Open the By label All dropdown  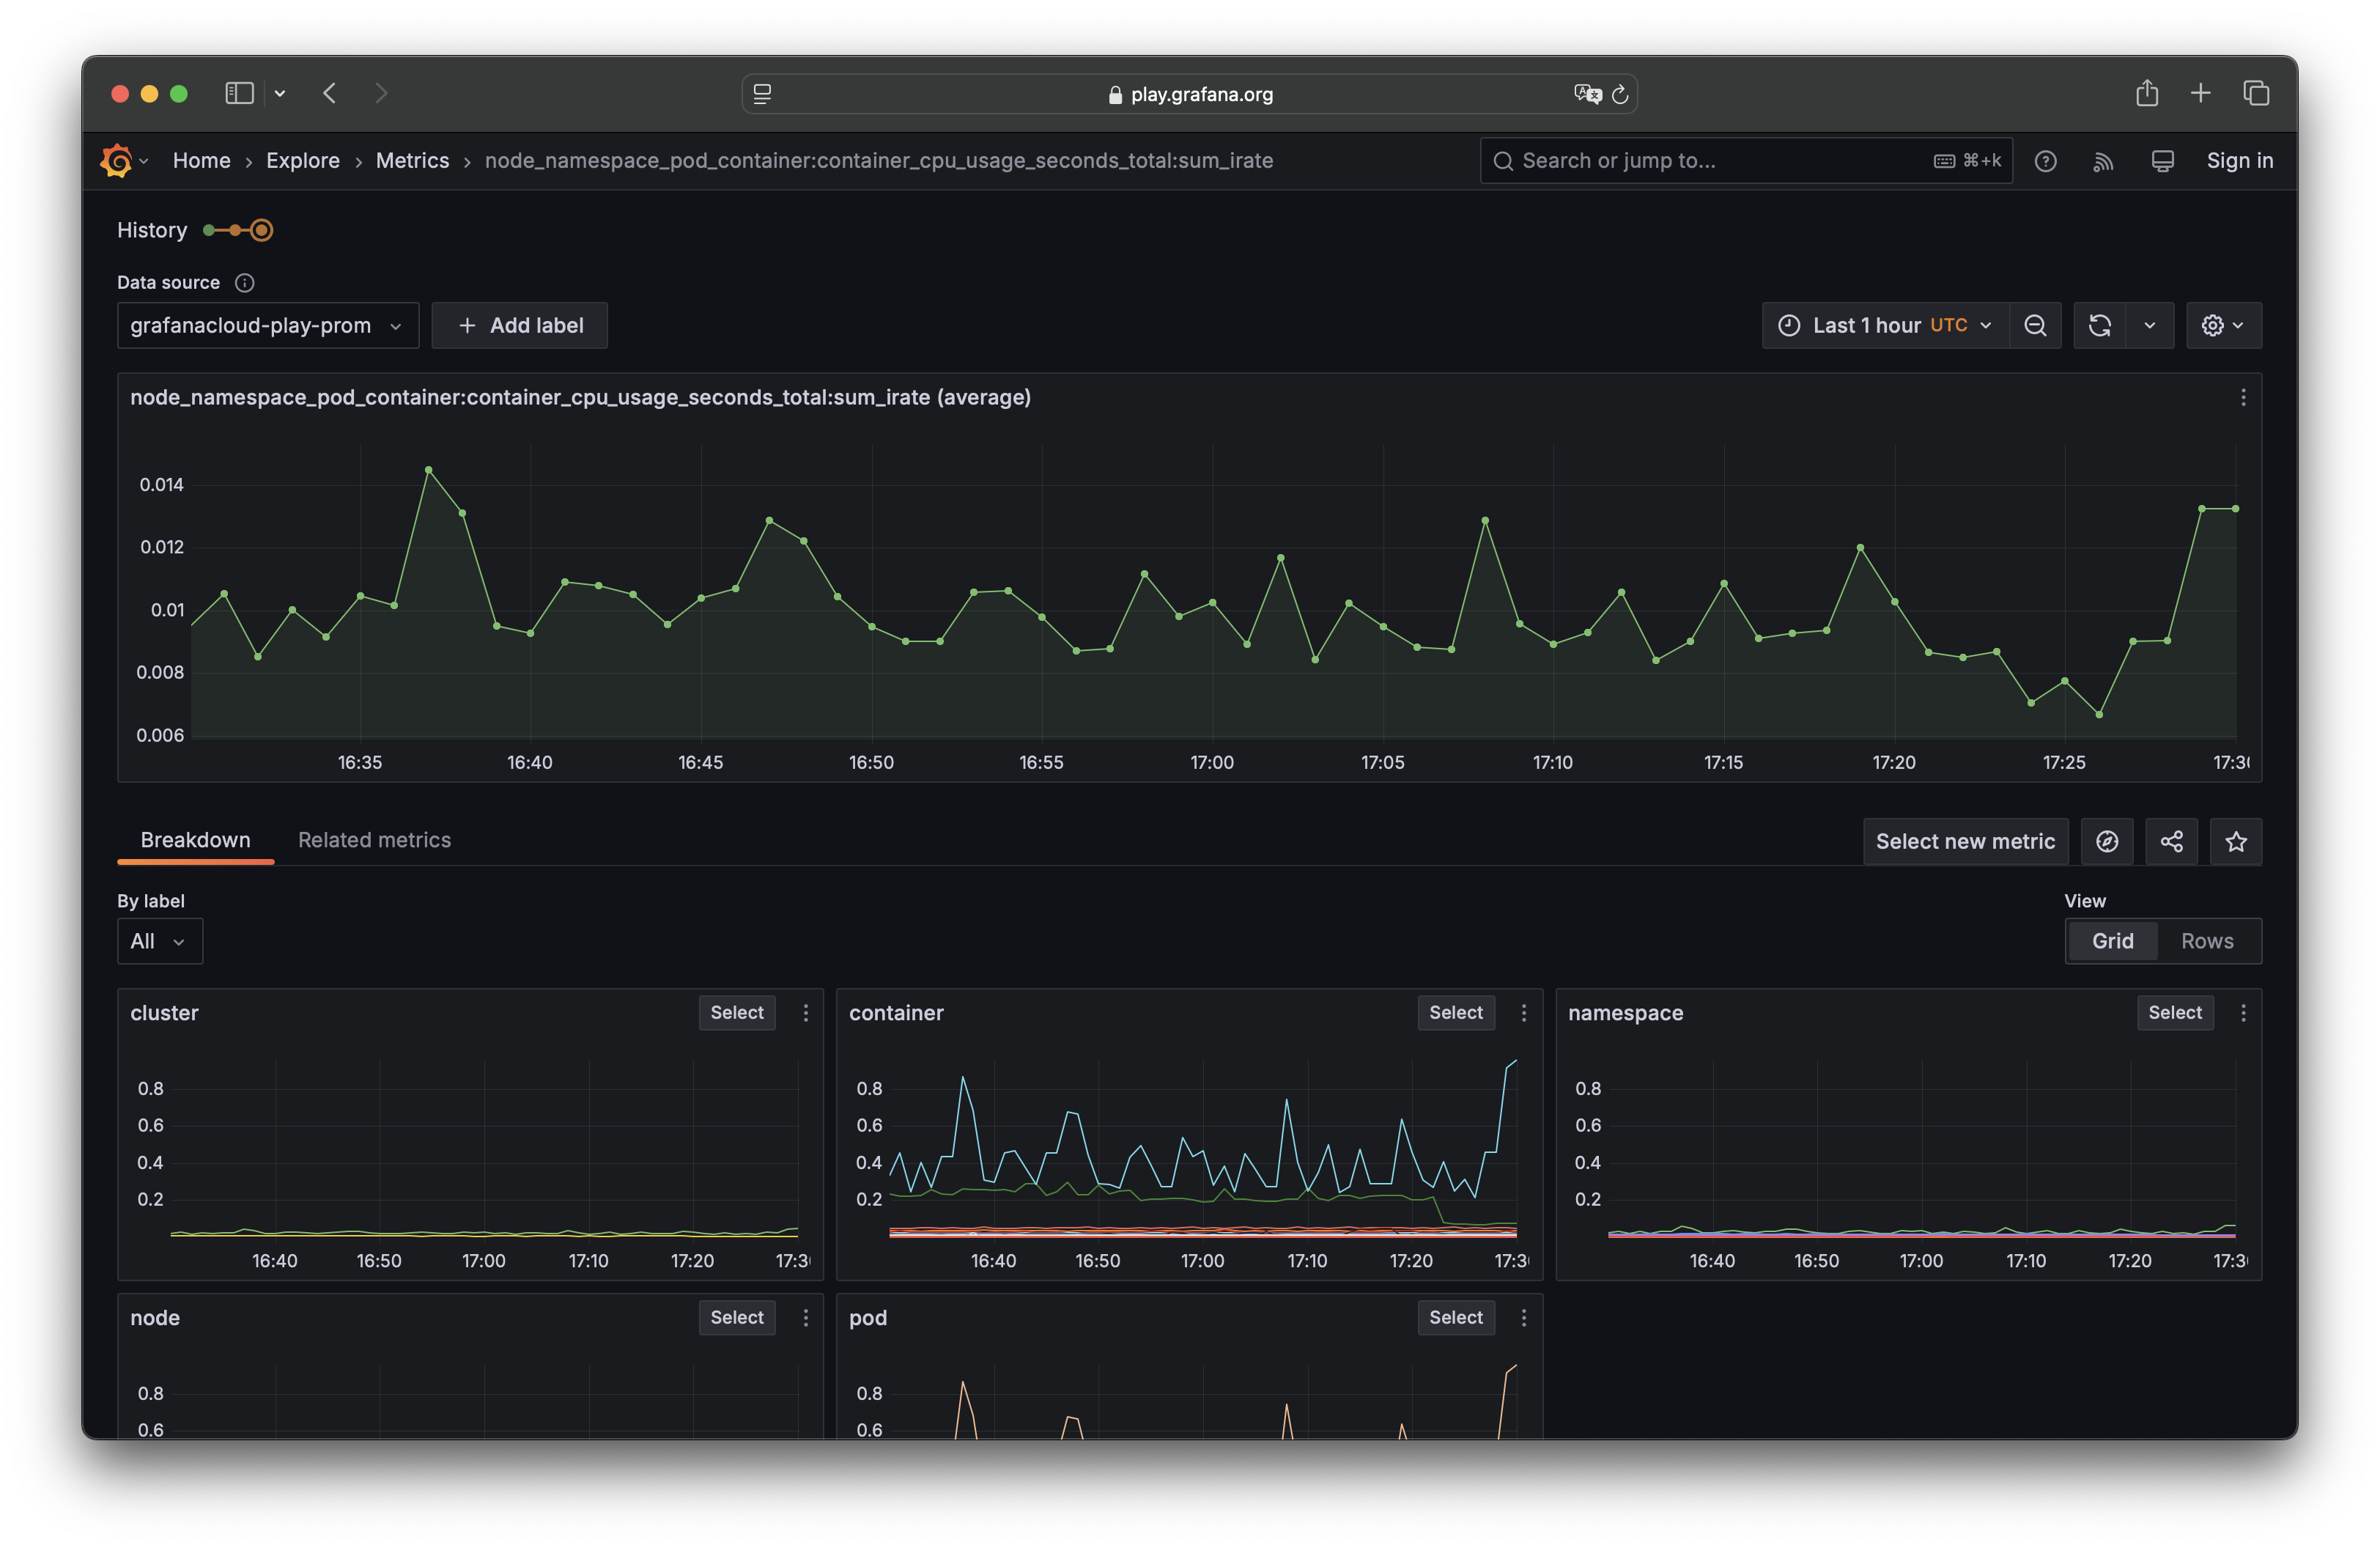tap(159, 941)
